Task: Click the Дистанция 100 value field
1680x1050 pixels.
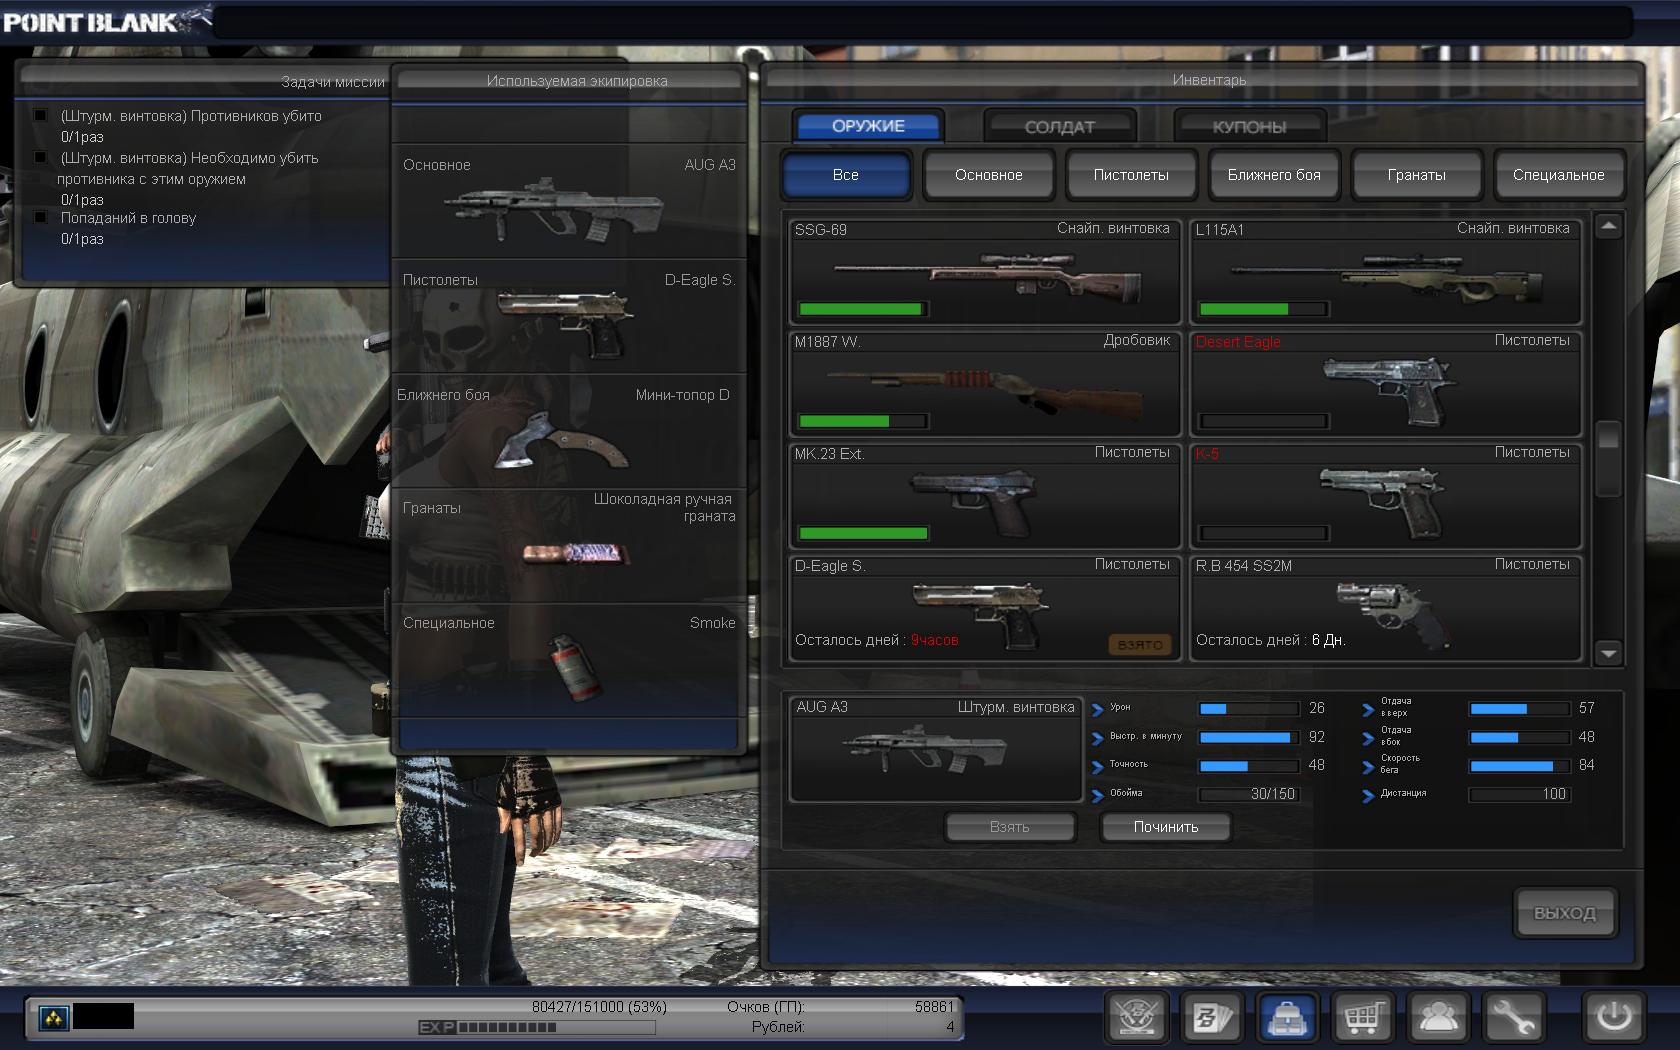Action: [1519, 794]
